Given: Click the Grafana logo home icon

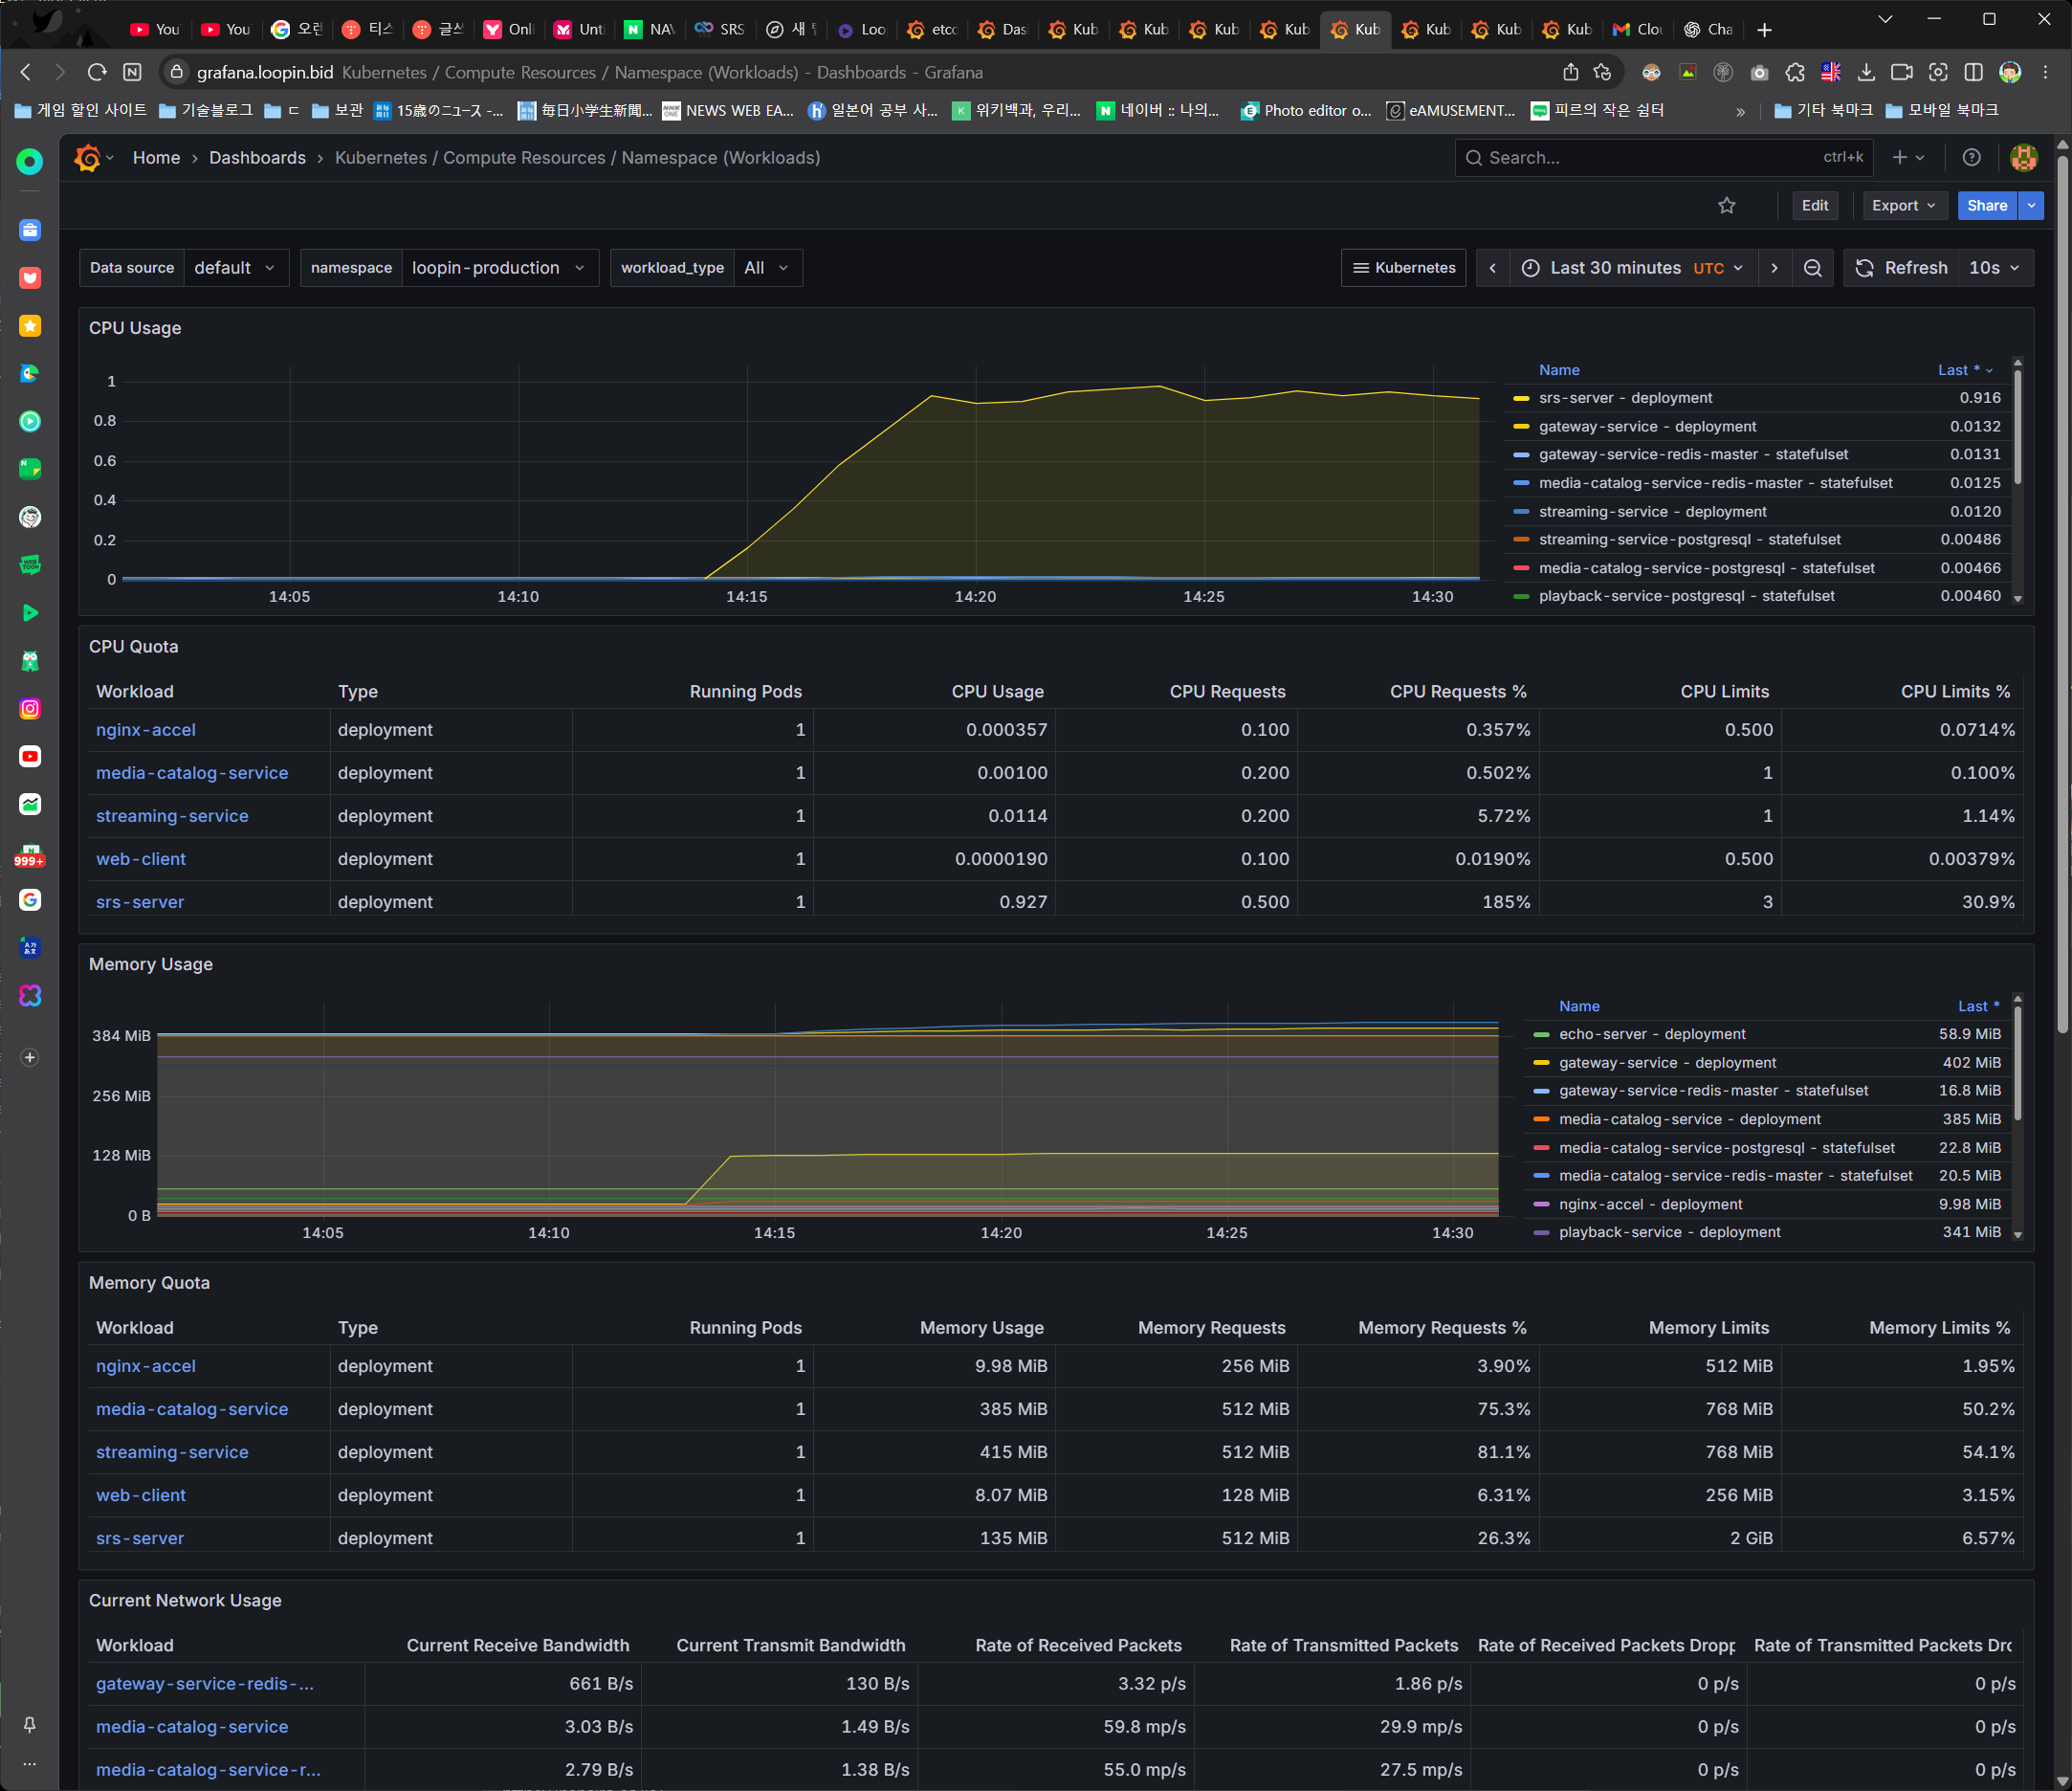Looking at the screenshot, I should [88, 158].
